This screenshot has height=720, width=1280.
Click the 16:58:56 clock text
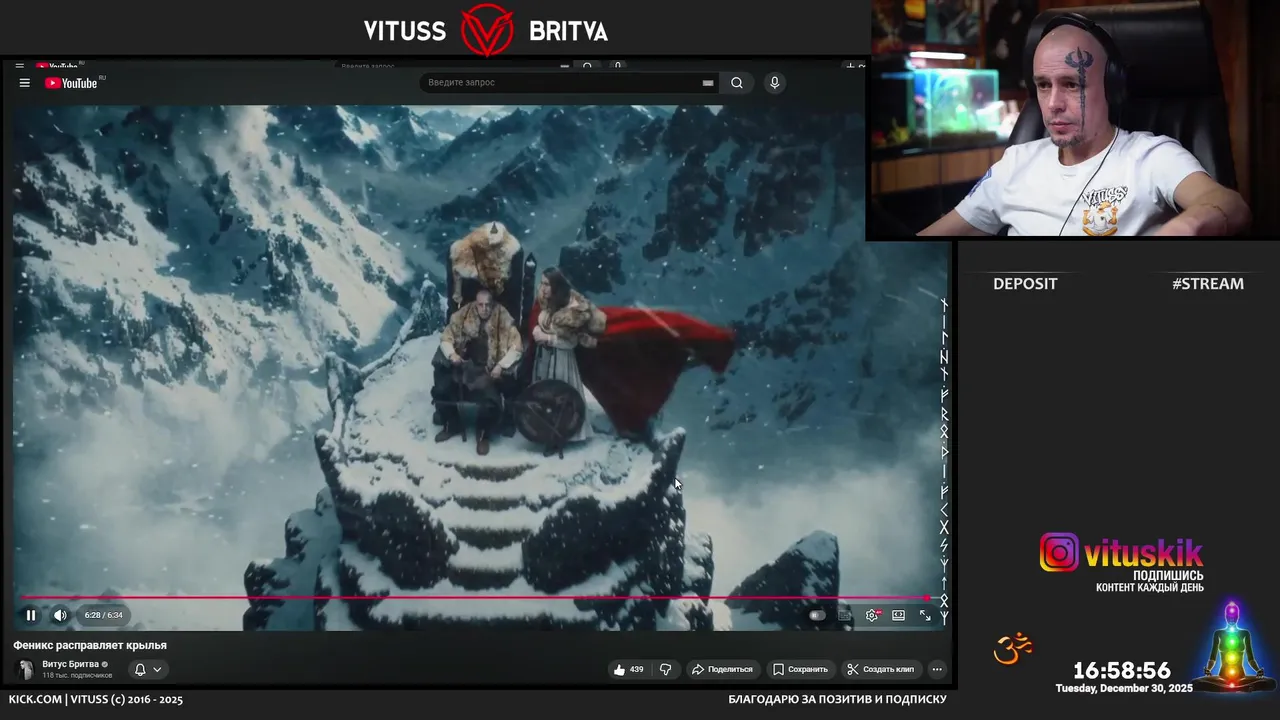click(x=1122, y=671)
